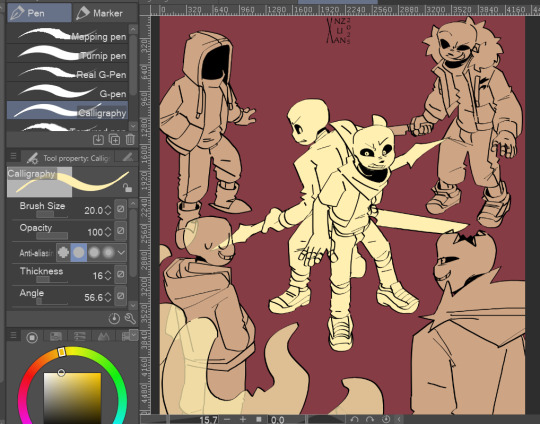Select anti-aliasing Strong option
540x424 pixels.
(108, 252)
